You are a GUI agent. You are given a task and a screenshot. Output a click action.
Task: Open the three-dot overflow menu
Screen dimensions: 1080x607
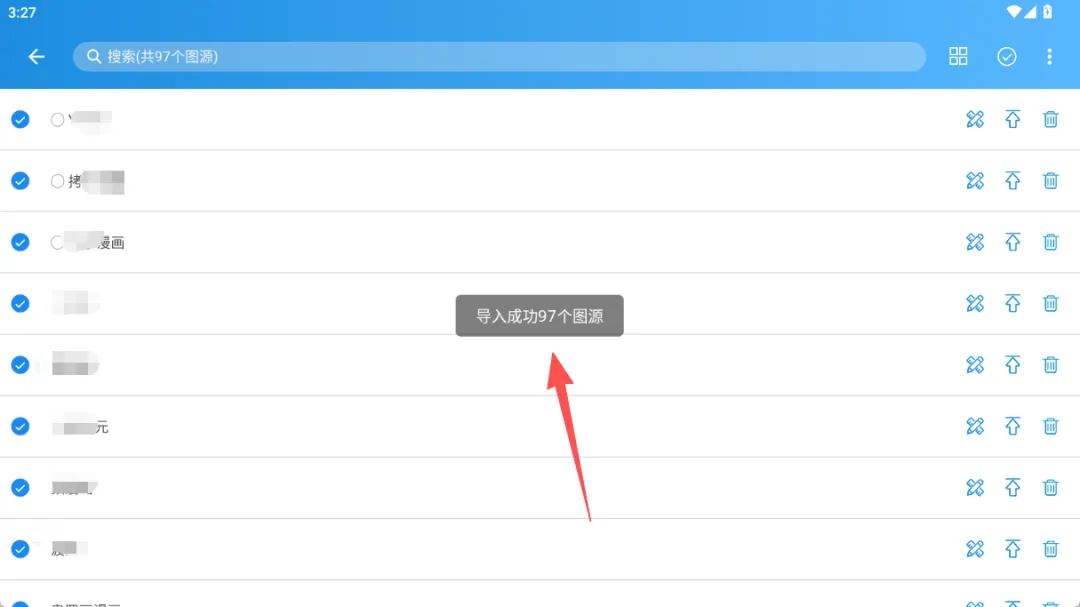pyautogui.click(x=1049, y=56)
